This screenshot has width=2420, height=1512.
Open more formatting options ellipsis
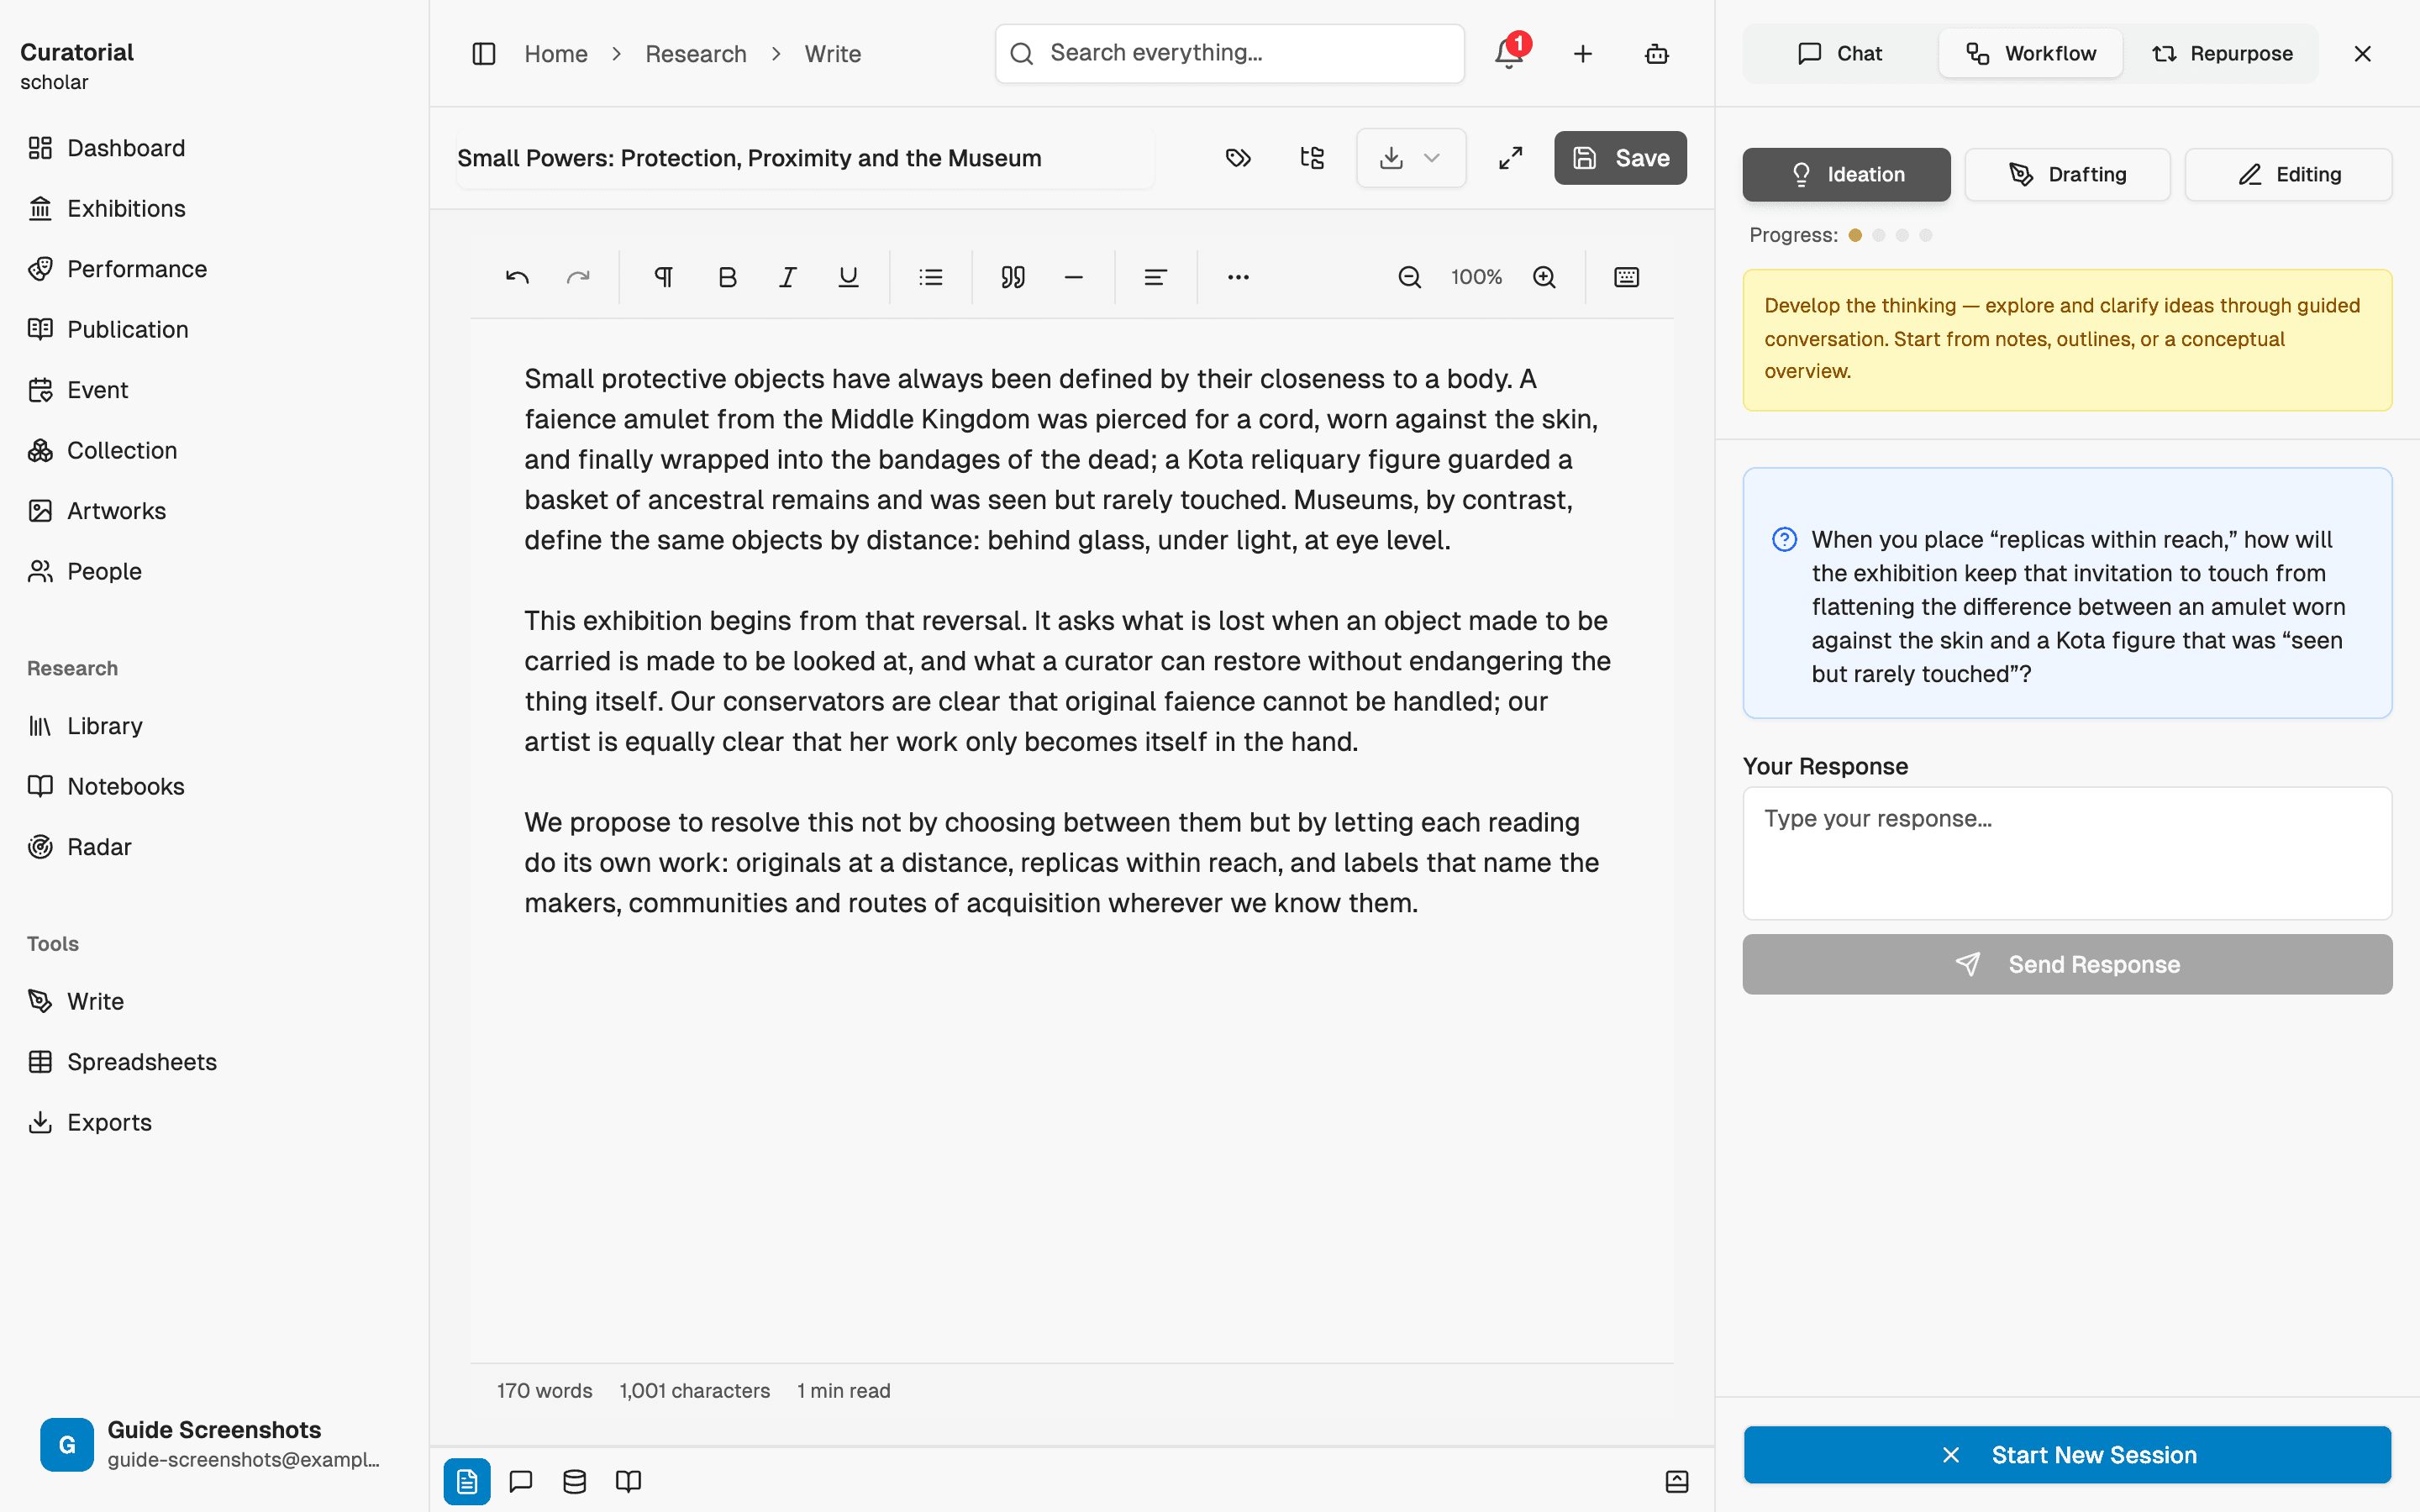[1238, 277]
